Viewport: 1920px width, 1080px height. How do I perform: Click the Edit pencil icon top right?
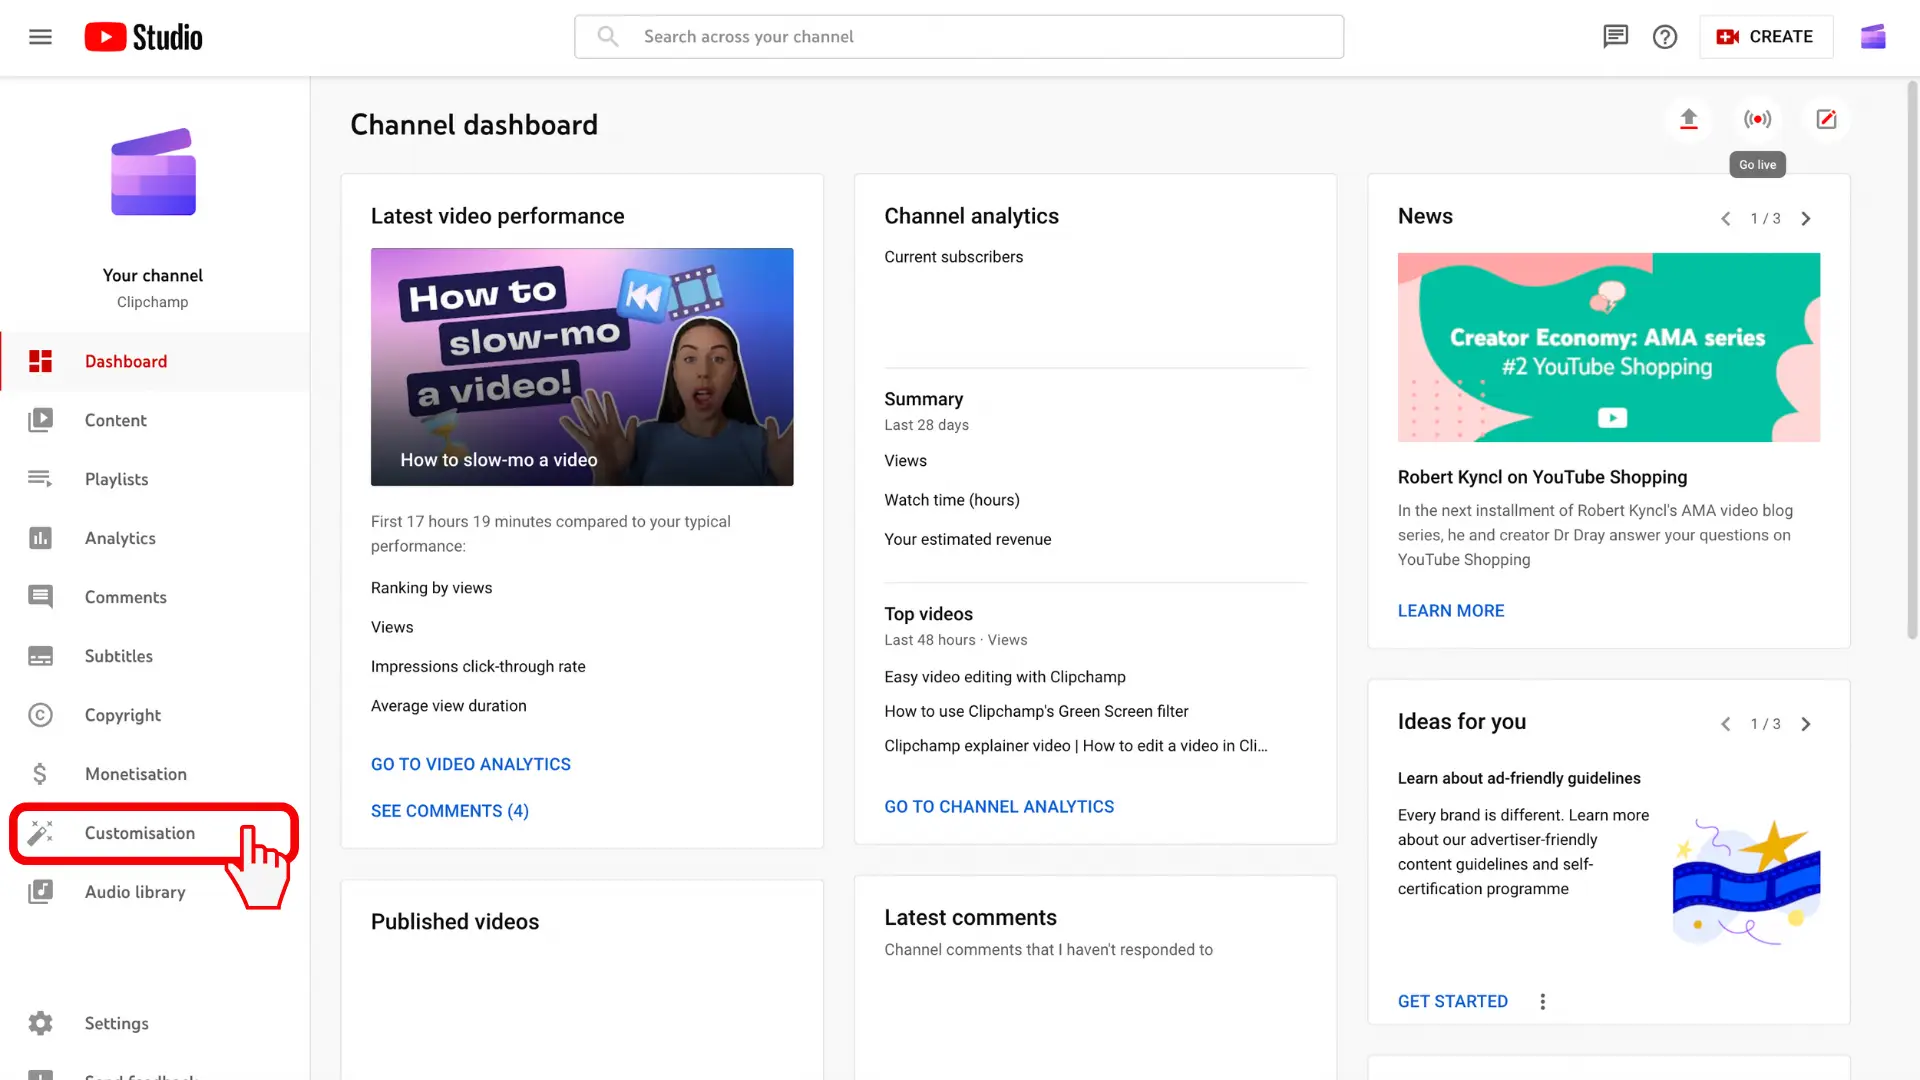(x=1826, y=119)
